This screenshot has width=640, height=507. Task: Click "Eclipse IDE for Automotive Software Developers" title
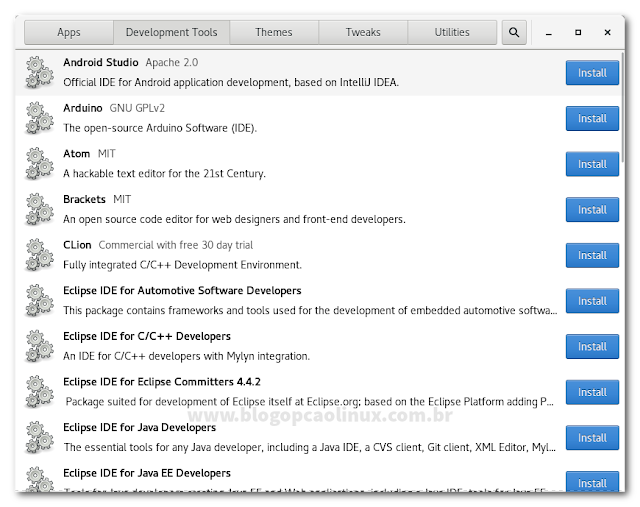pos(182,291)
